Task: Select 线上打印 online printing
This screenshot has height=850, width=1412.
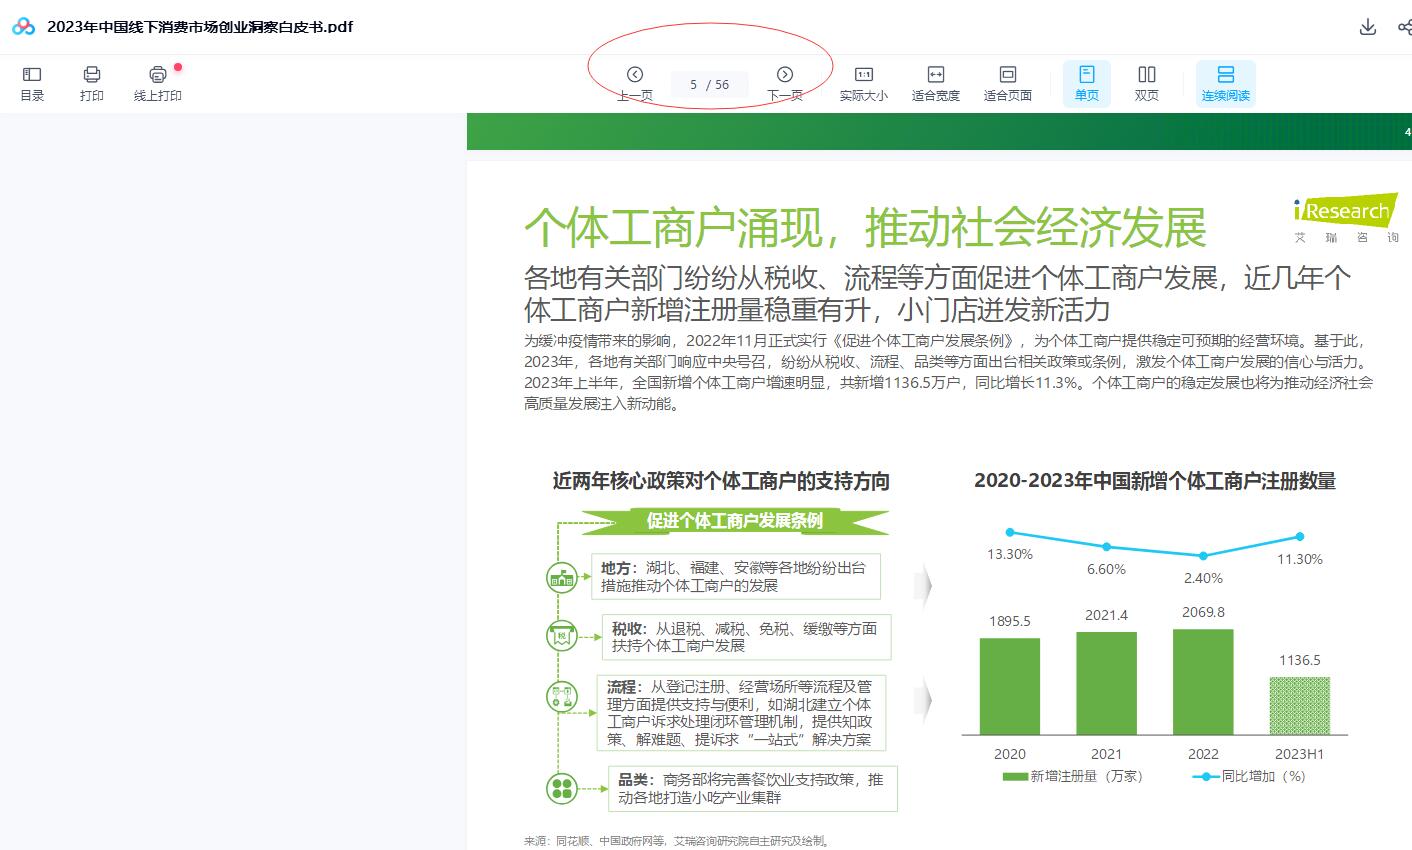Action: [x=156, y=83]
